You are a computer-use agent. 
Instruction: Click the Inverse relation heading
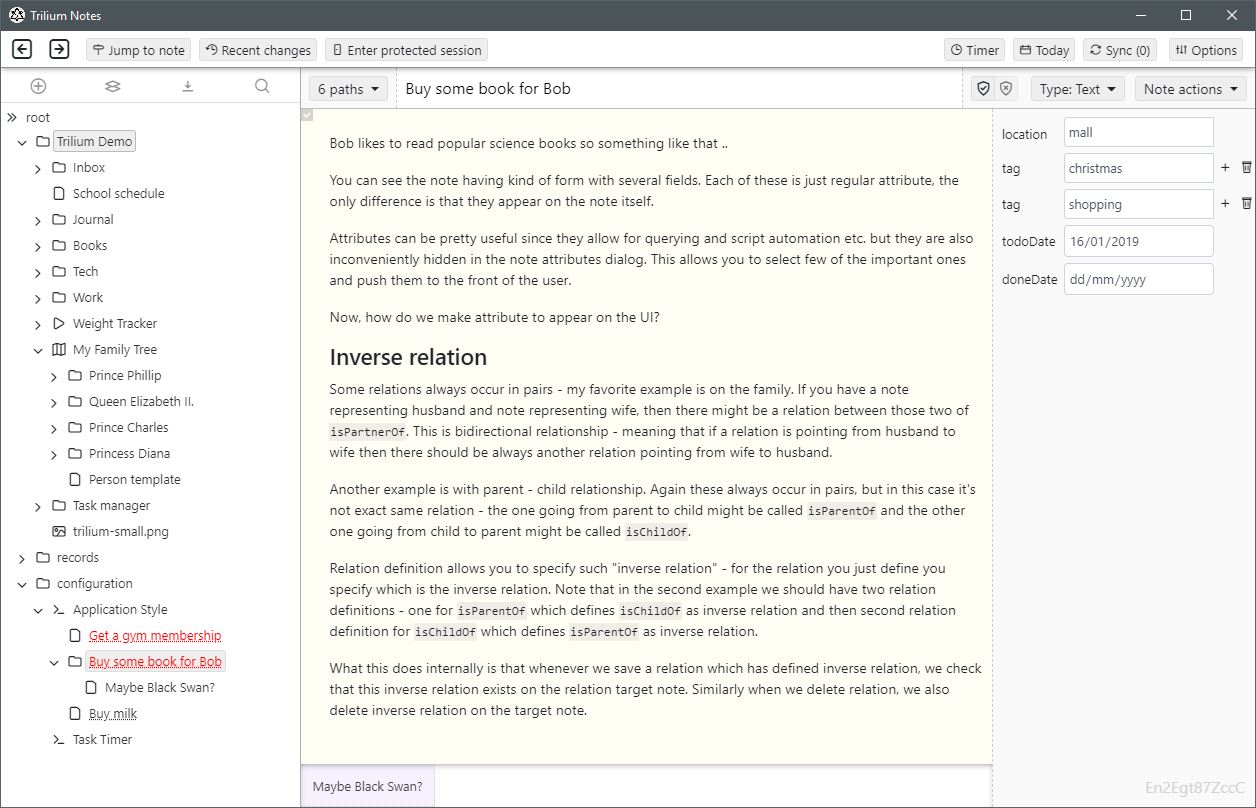pyautogui.click(x=408, y=357)
